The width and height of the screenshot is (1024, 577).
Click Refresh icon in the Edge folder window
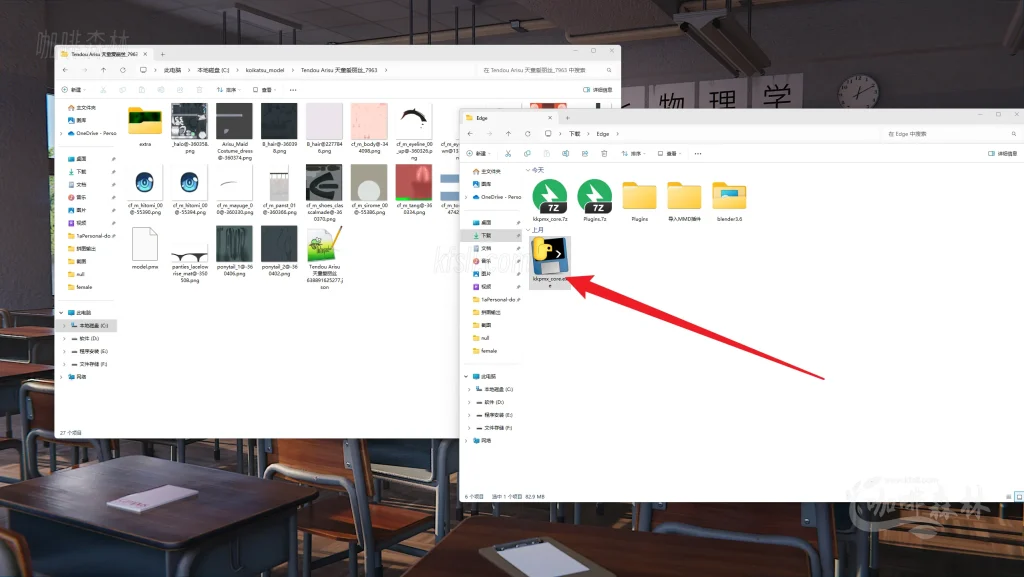[526, 133]
